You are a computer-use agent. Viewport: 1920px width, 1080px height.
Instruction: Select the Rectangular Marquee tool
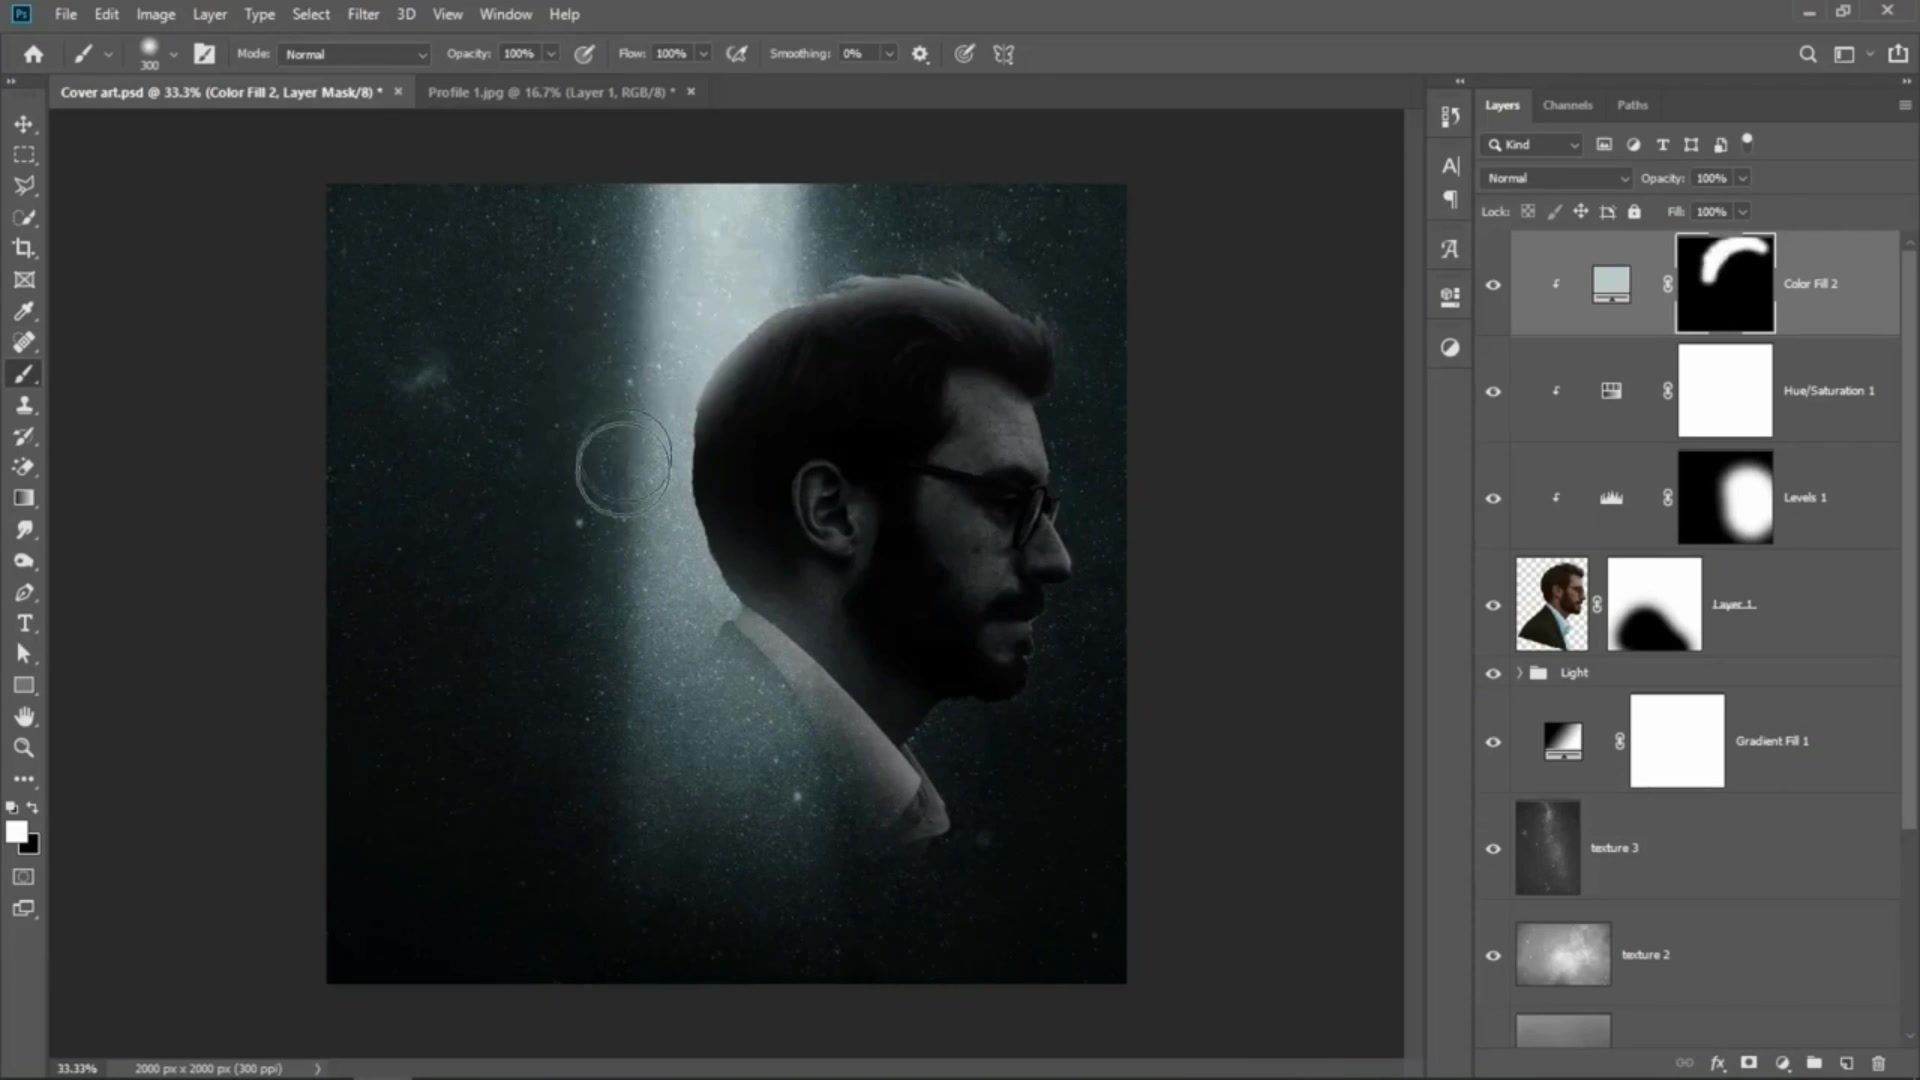tap(24, 155)
